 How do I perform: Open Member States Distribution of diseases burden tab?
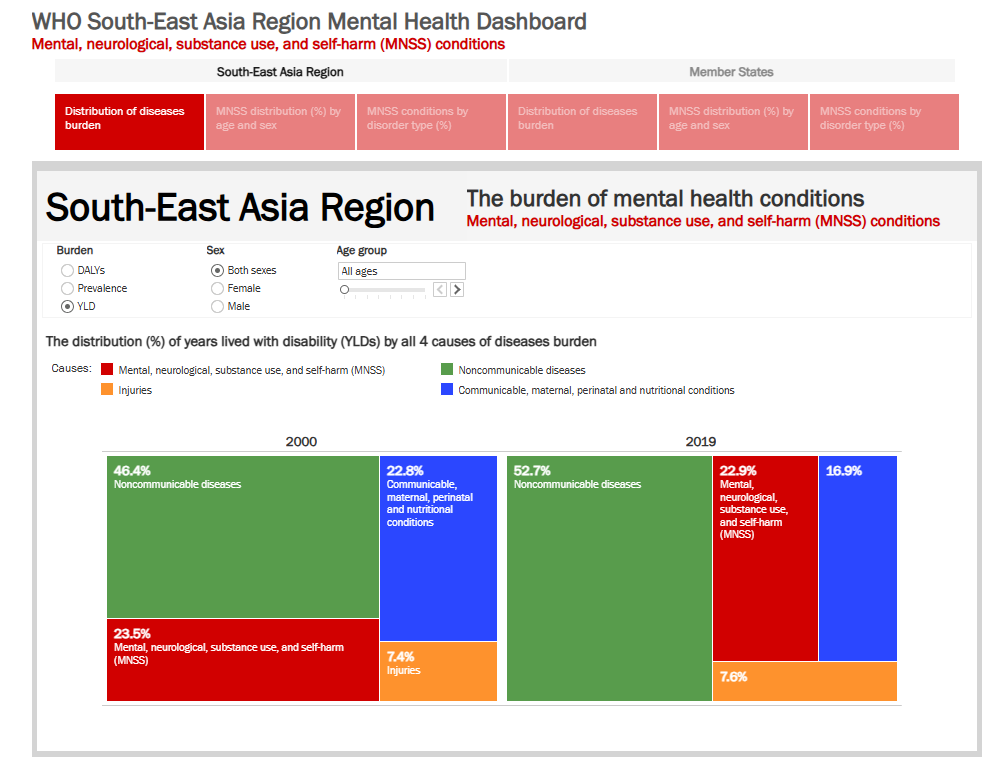(x=582, y=122)
